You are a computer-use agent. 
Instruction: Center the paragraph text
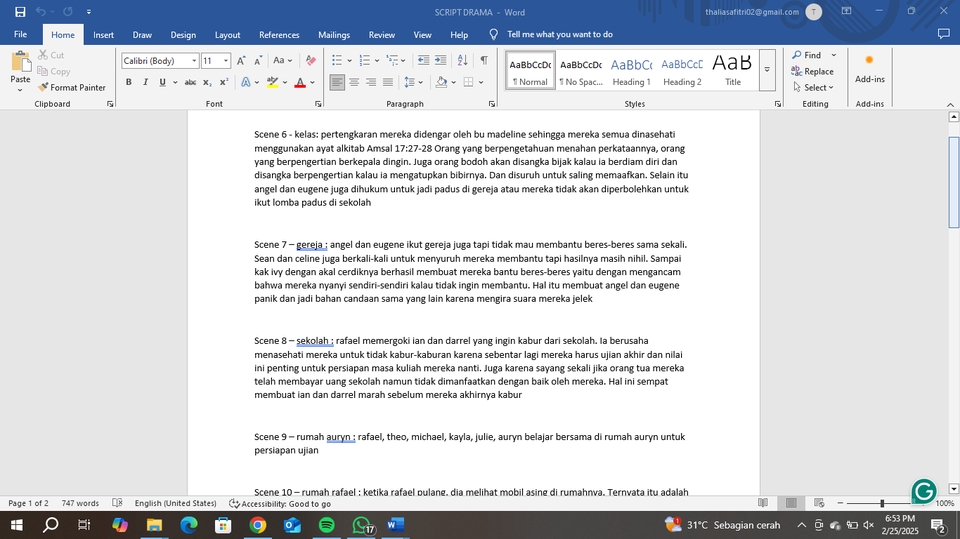pyautogui.click(x=354, y=82)
